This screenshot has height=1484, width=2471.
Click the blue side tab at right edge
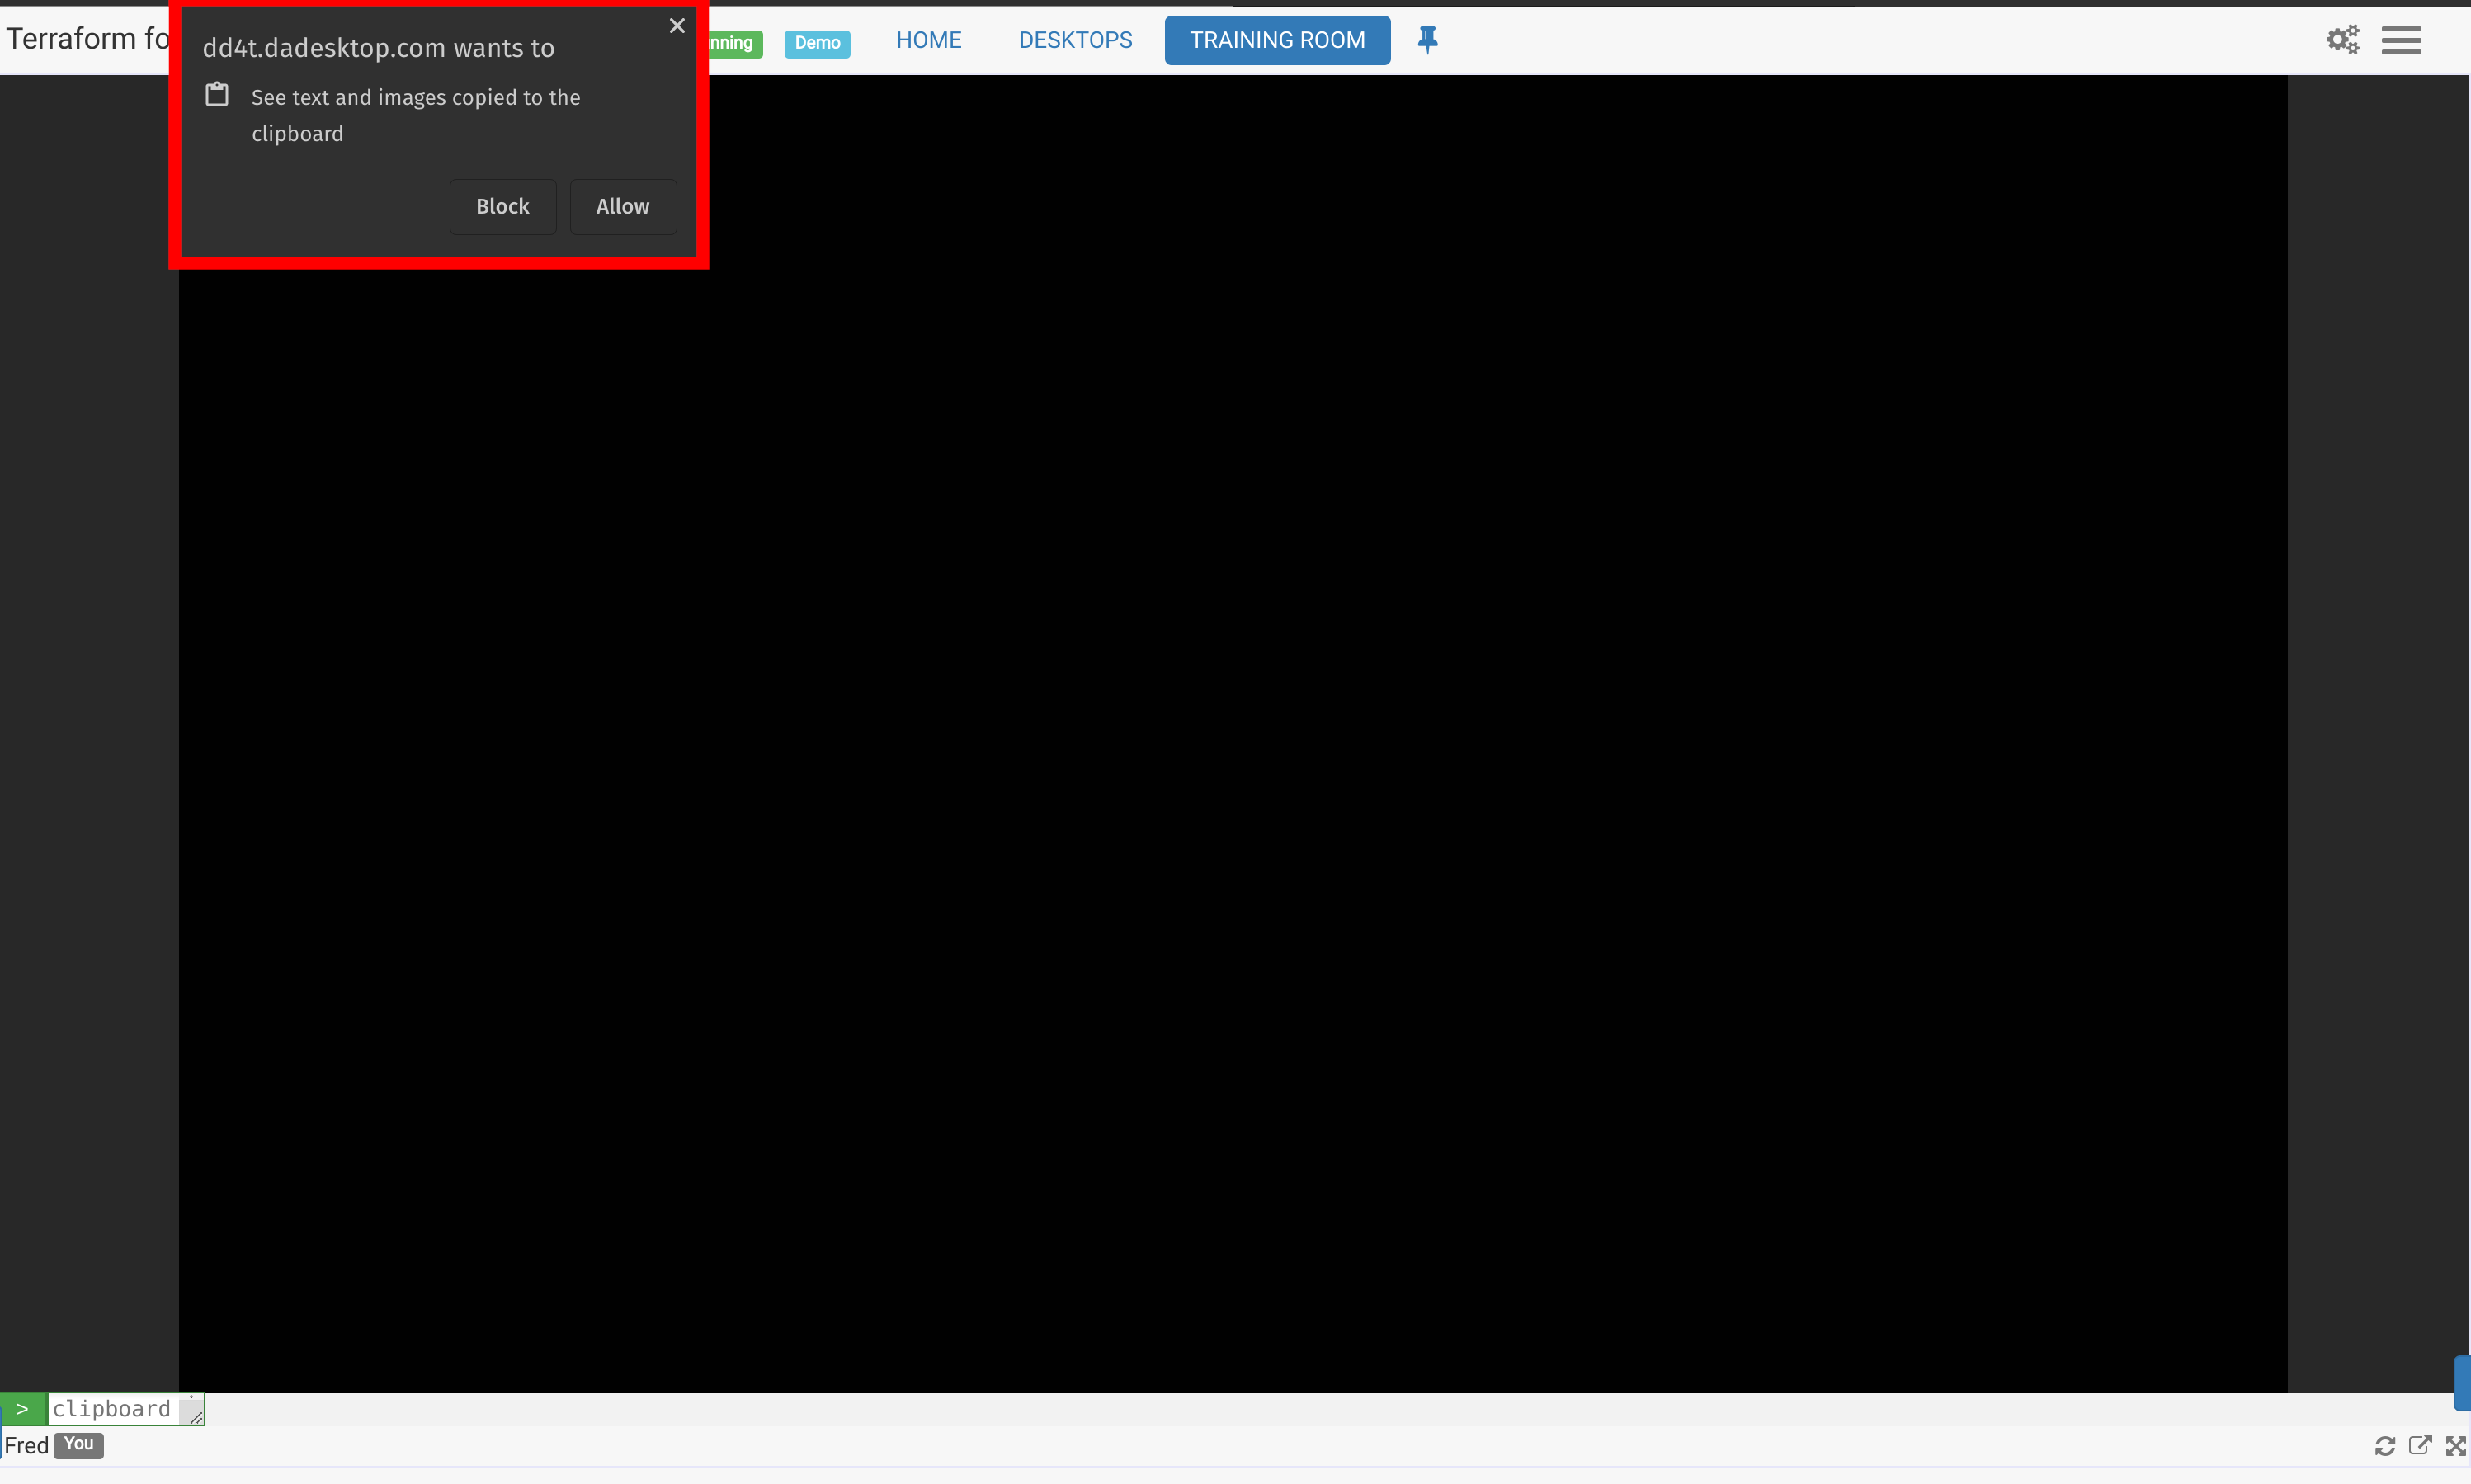2462,1382
